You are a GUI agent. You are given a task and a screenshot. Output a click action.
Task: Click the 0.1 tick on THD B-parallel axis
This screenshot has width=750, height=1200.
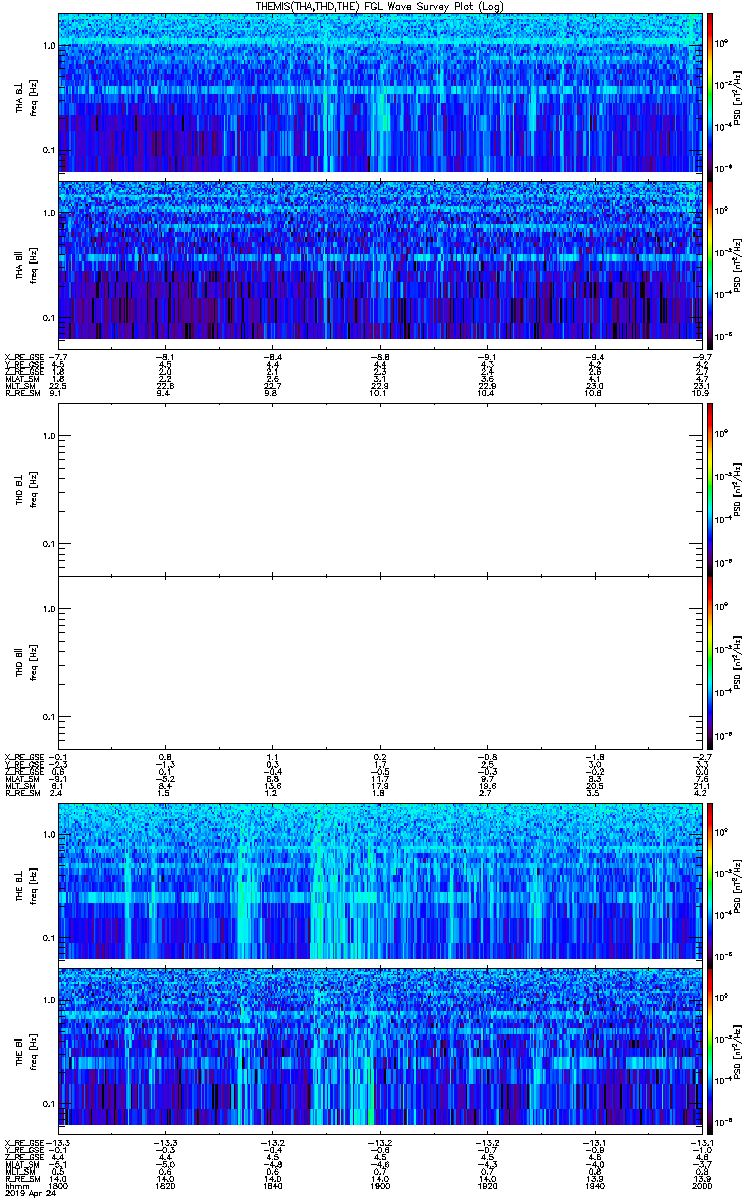click(49, 717)
